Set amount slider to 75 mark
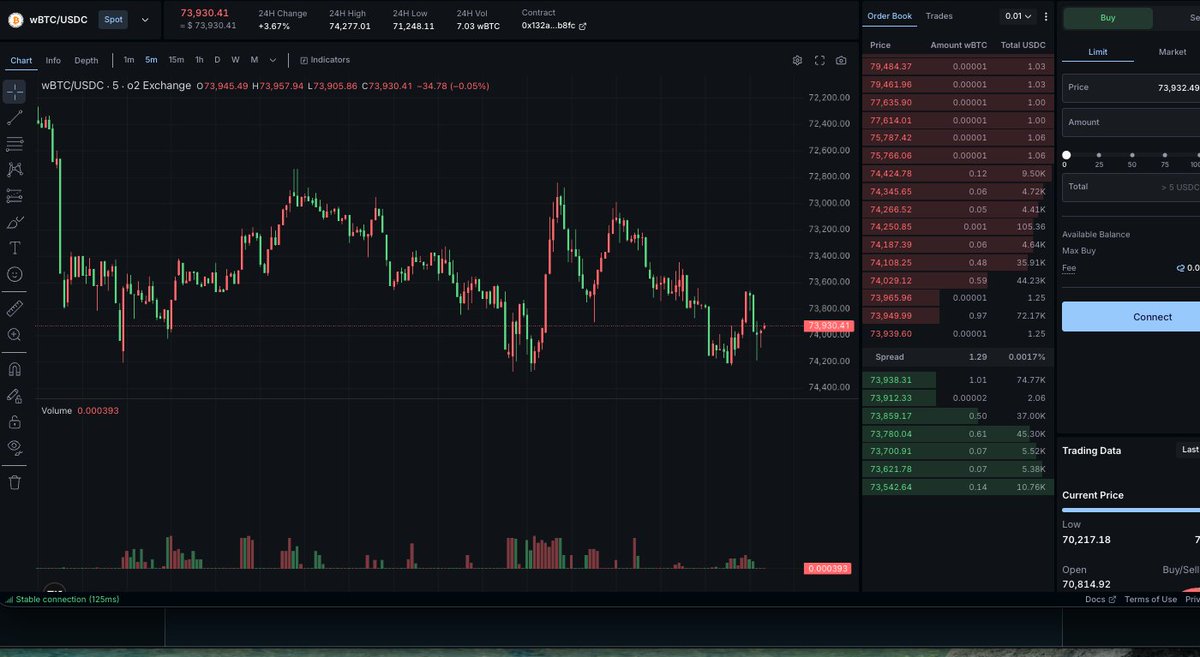 pyautogui.click(x=1164, y=155)
